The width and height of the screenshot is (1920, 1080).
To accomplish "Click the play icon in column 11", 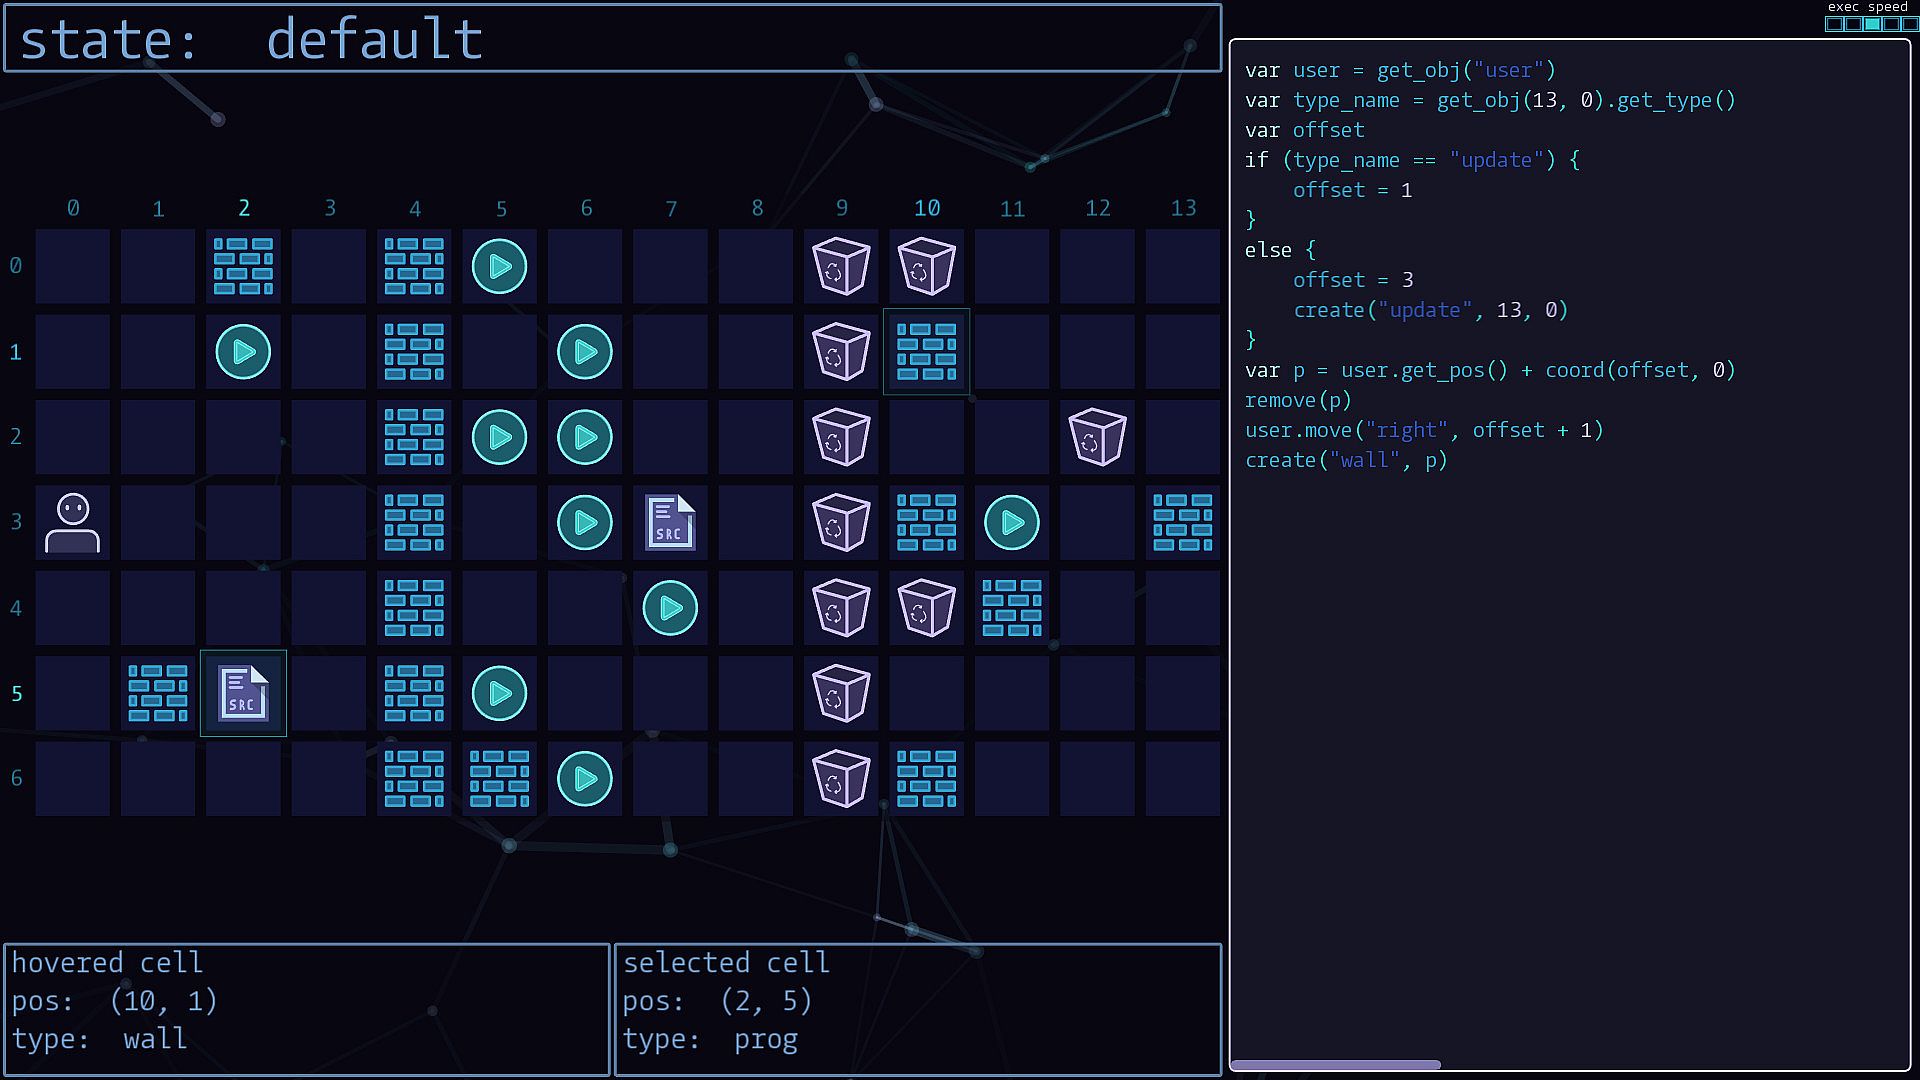I will click(1012, 522).
